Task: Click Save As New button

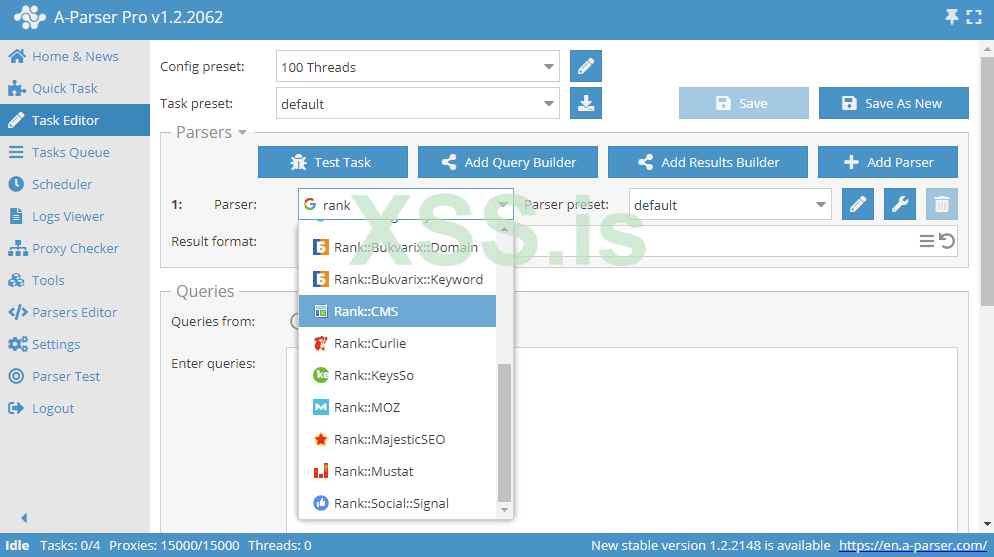Action: point(894,103)
